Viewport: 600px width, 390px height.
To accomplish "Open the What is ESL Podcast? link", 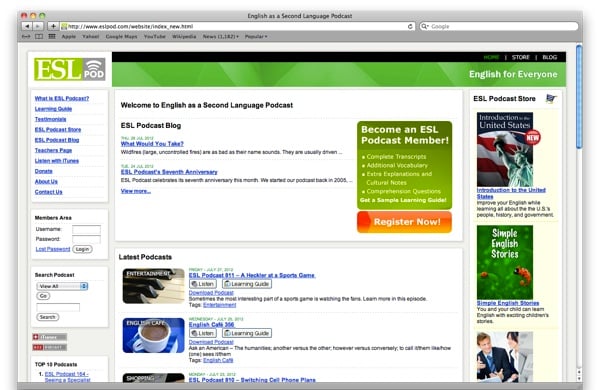I will click(62, 98).
